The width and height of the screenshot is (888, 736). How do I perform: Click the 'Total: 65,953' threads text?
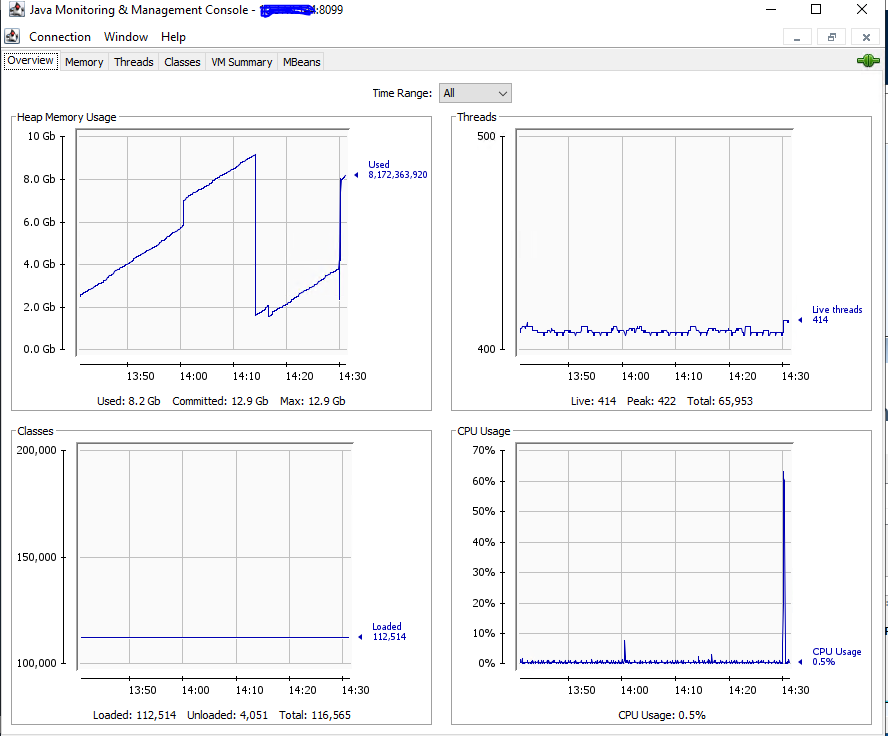tap(720, 401)
